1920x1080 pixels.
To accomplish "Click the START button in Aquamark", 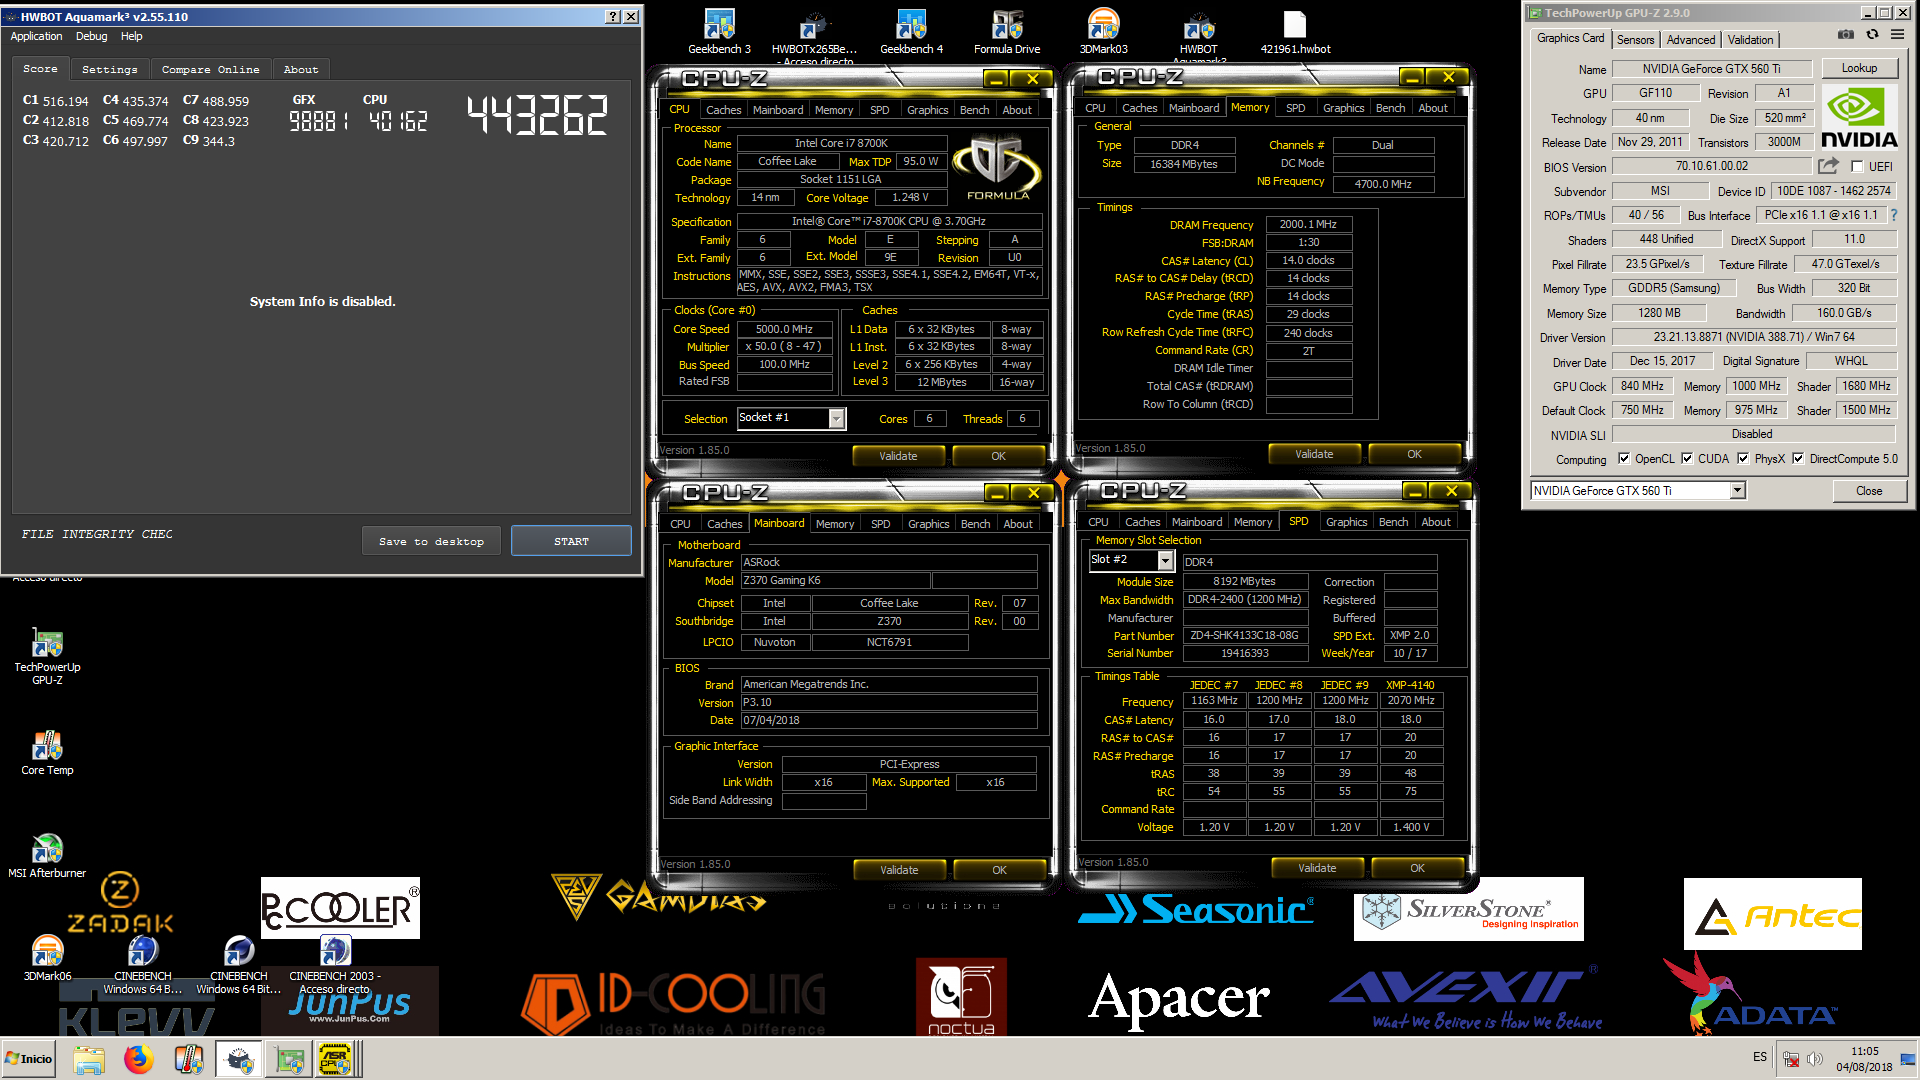I will pos(571,541).
